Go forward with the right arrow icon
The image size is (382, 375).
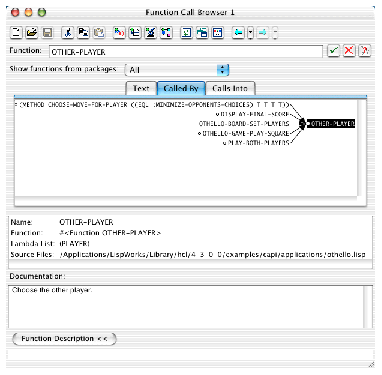coord(263,32)
